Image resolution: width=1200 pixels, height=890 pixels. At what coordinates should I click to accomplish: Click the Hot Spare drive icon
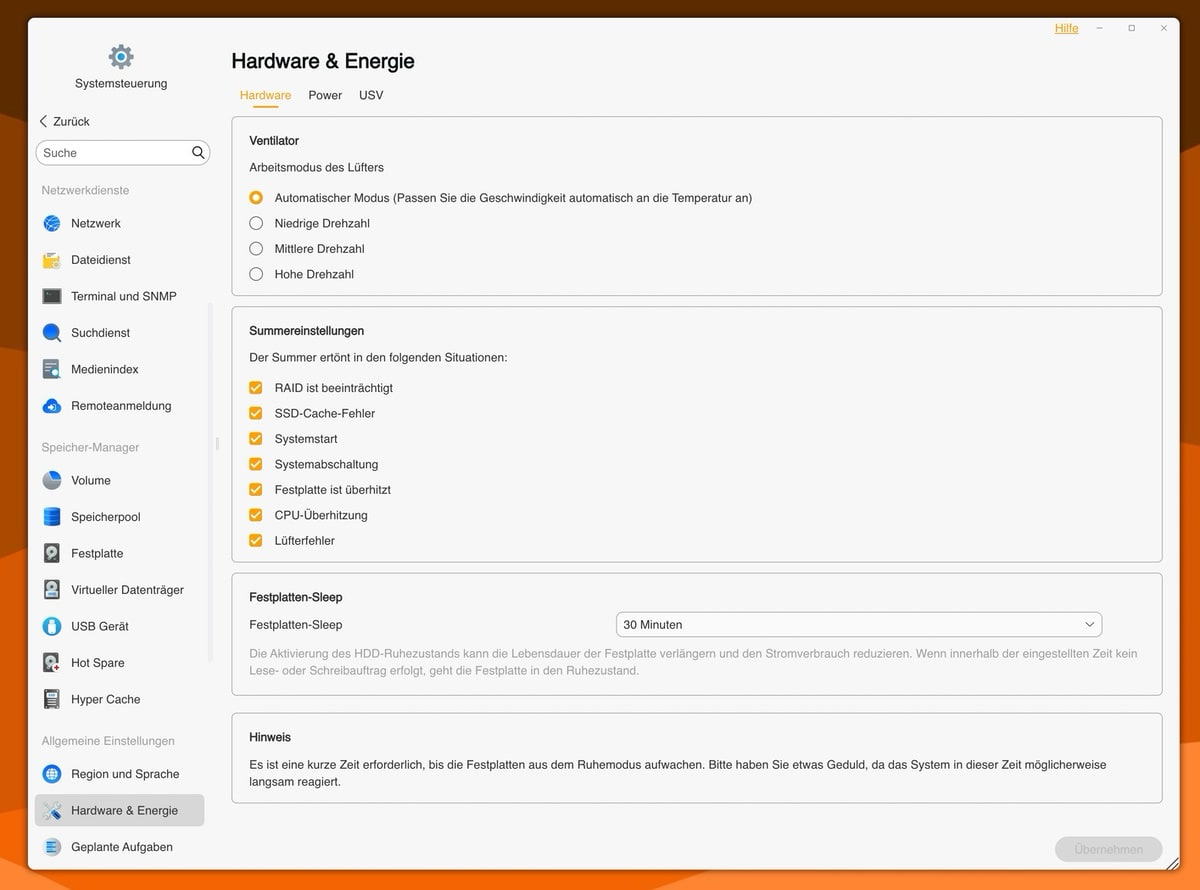[52, 663]
